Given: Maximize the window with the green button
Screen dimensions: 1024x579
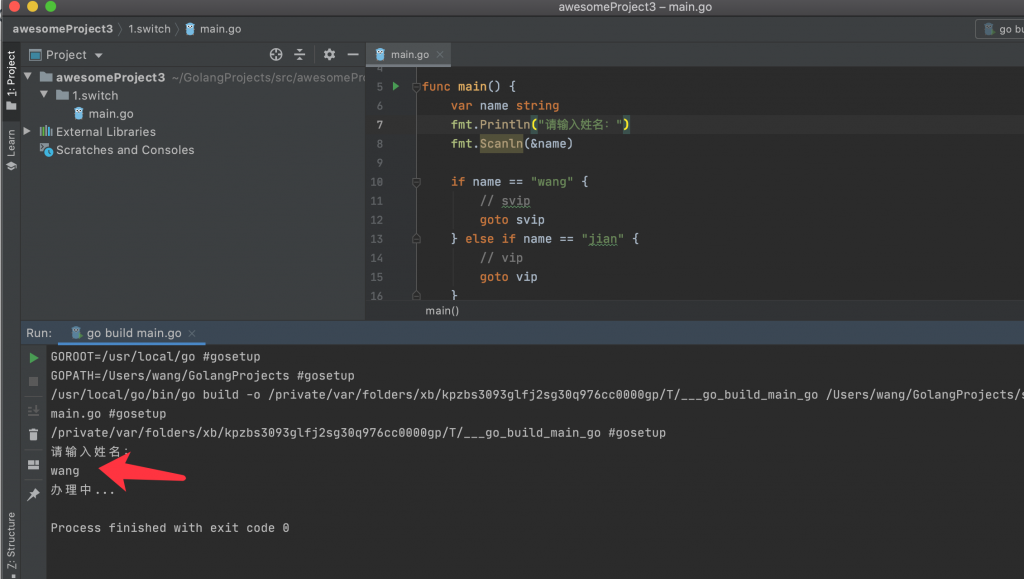Looking at the screenshot, I should pyautogui.click(x=51, y=7).
